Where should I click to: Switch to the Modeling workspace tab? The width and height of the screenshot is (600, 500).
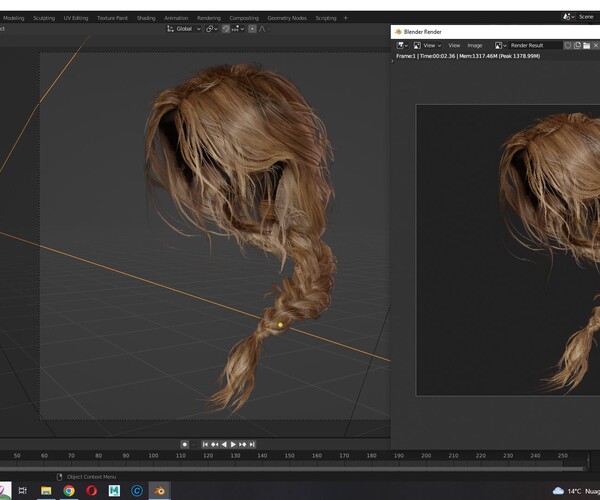[x=14, y=18]
